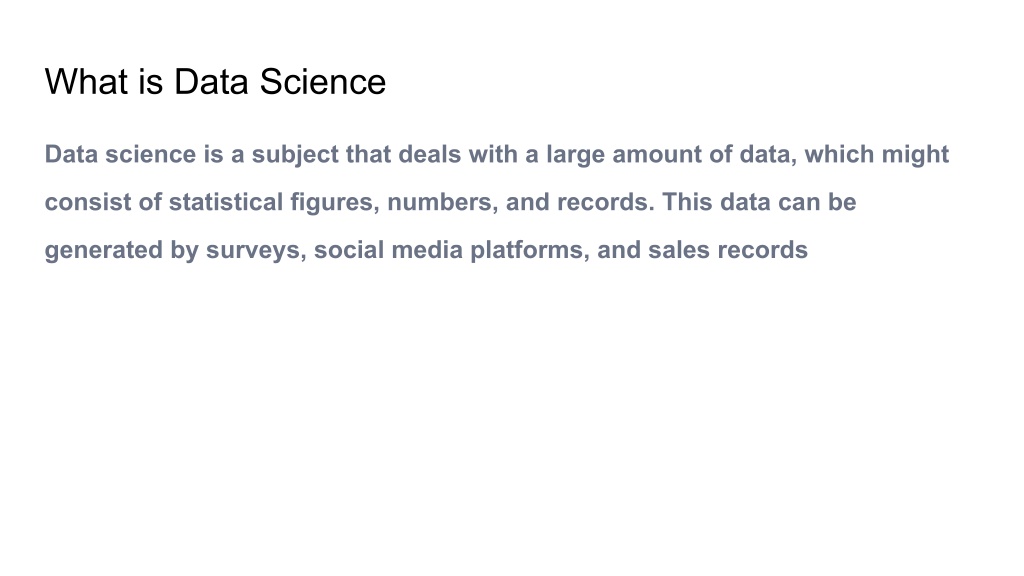Click the word 'platforms,' in the last line
The height and width of the screenshot is (576, 1024).
pyautogui.click(x=530, y=251)
